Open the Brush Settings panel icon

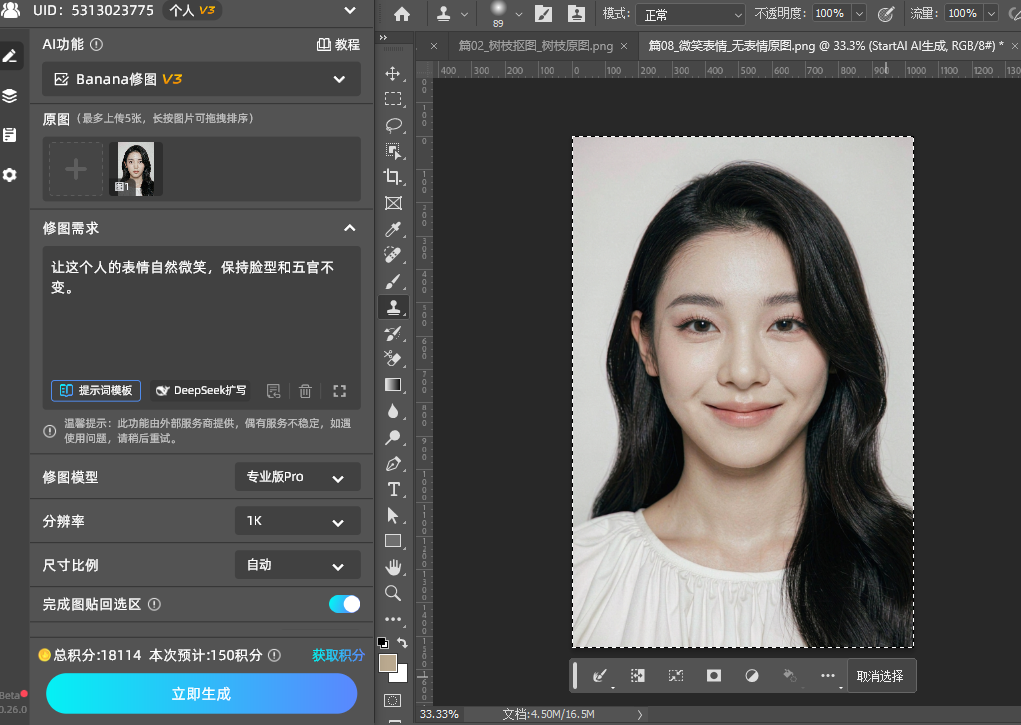coord(543,14)
